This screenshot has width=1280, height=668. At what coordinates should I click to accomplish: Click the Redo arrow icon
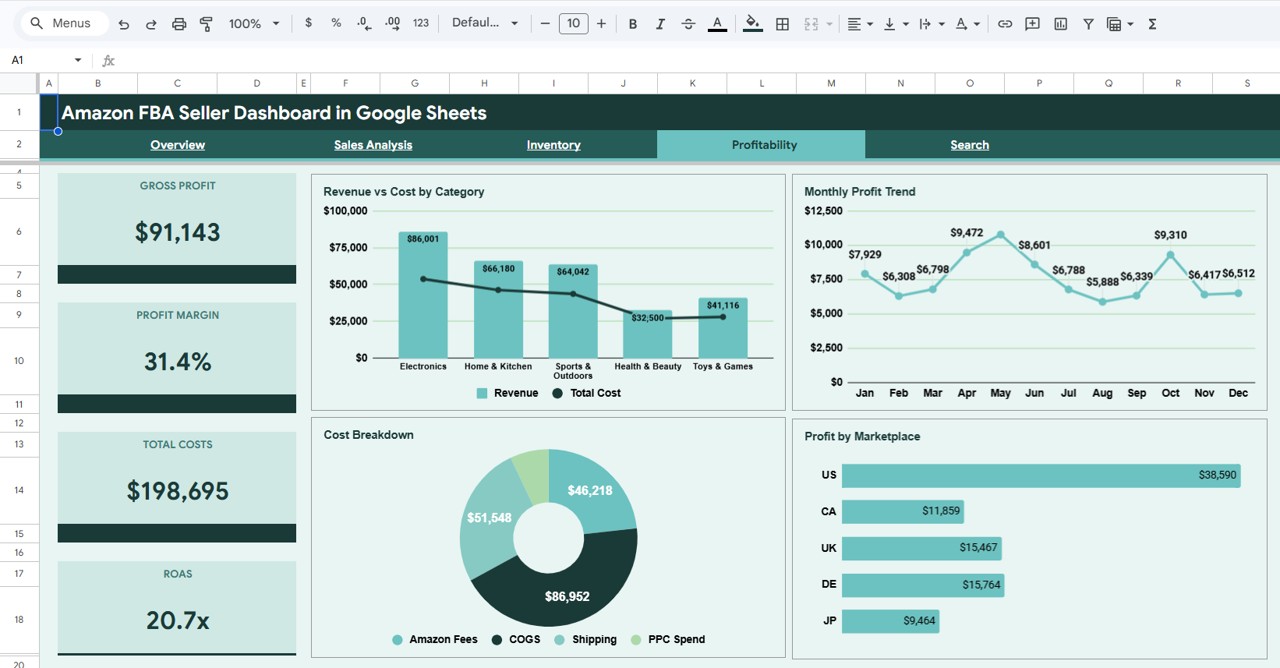click(151, 23)
